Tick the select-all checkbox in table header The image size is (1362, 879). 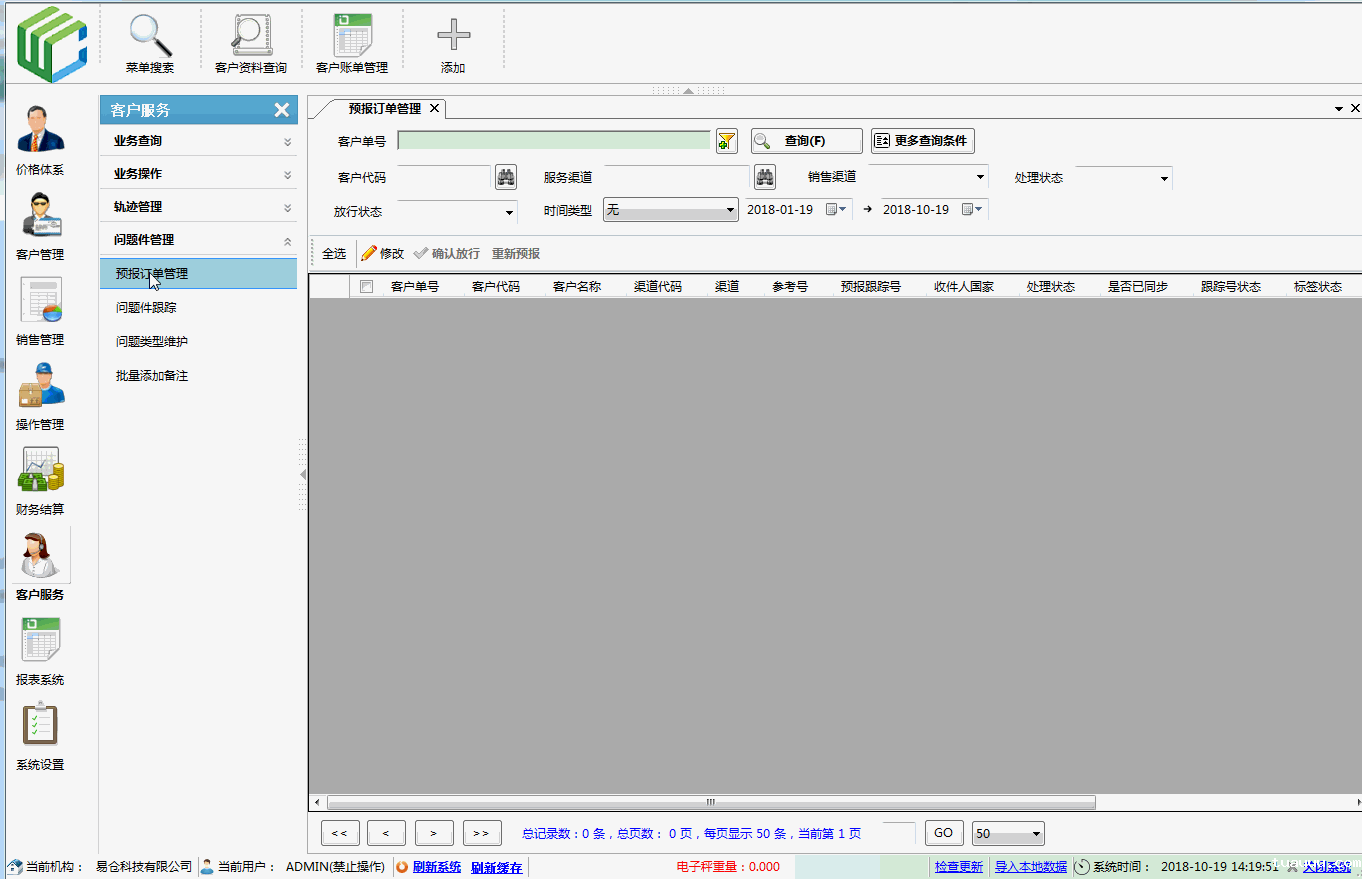point(366,287)
